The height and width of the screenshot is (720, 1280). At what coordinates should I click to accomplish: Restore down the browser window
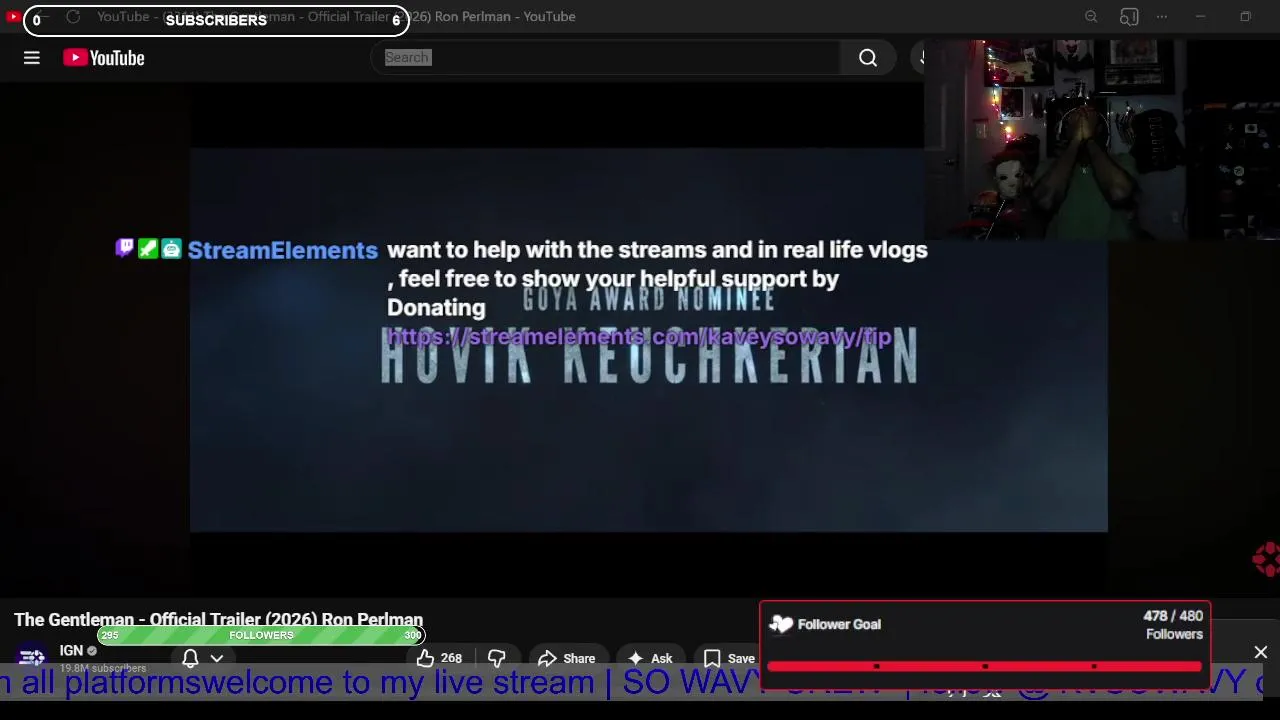(x=1245, y=17)
